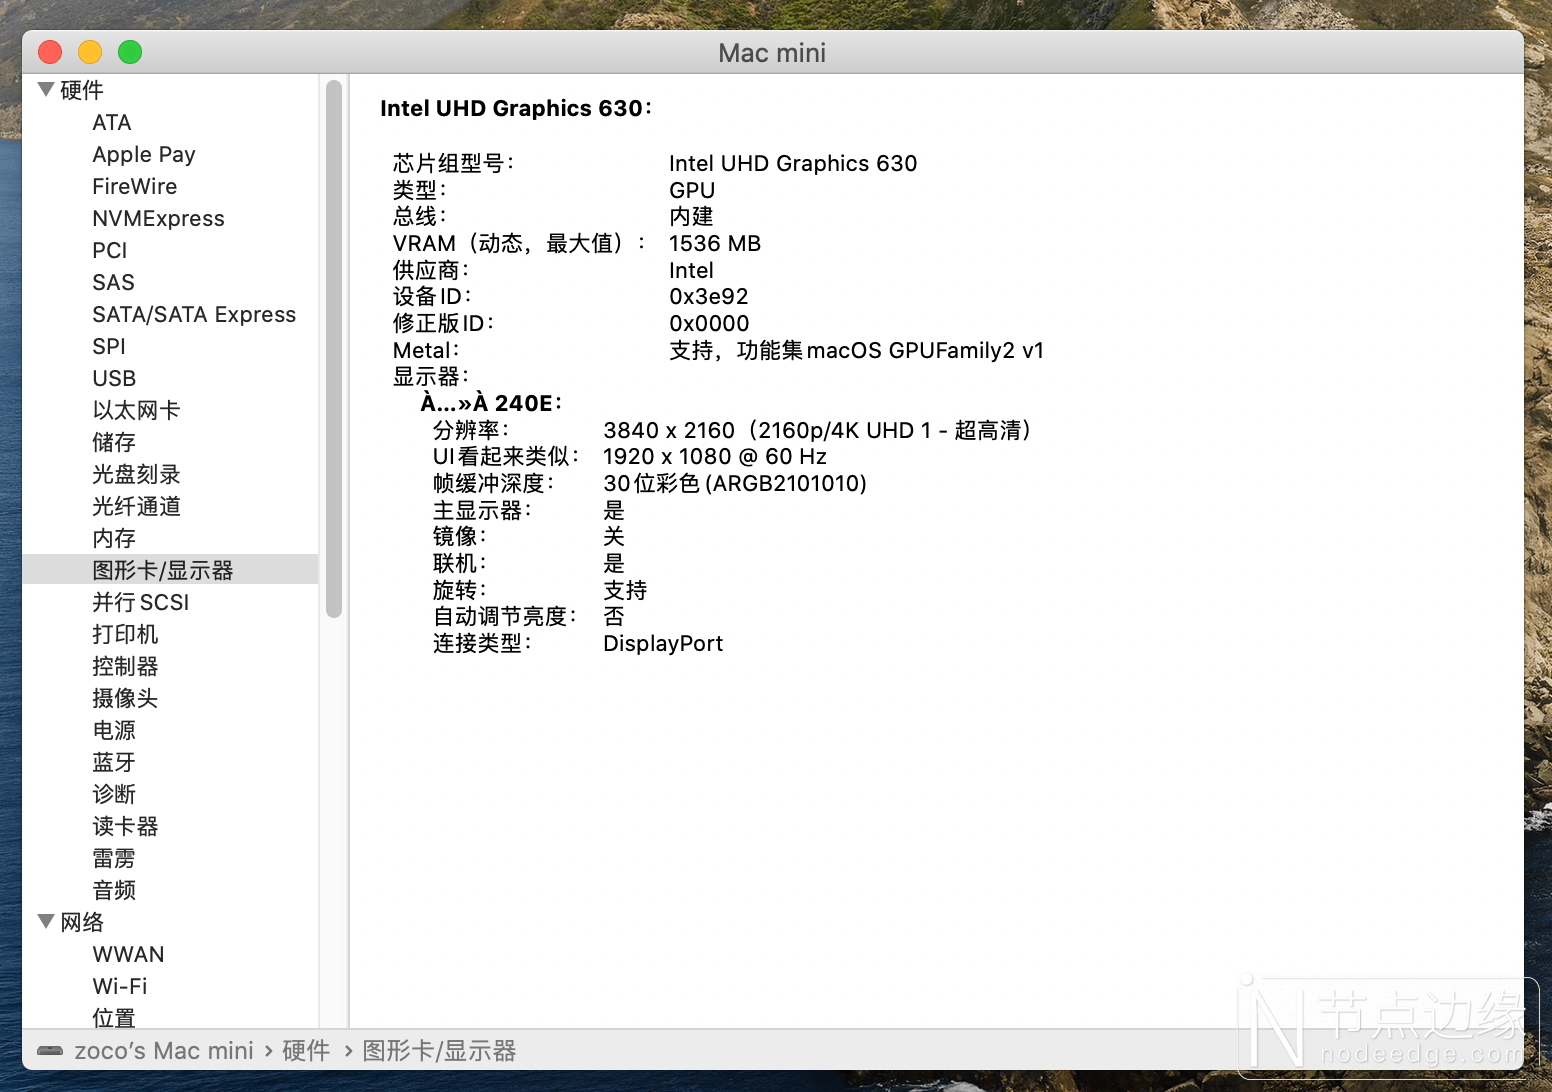Image resolution: width=1552 pixels, height=1092 pixels.
Task: Choose 控制器 in the hardware list
Action: (x=125, y=666)
